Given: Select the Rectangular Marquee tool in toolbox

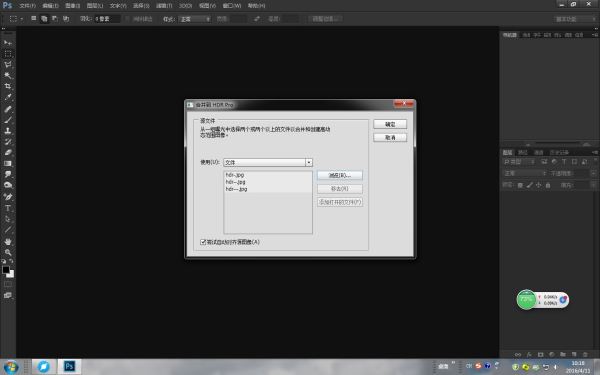Looking at the screenshot, I should 8,54.
